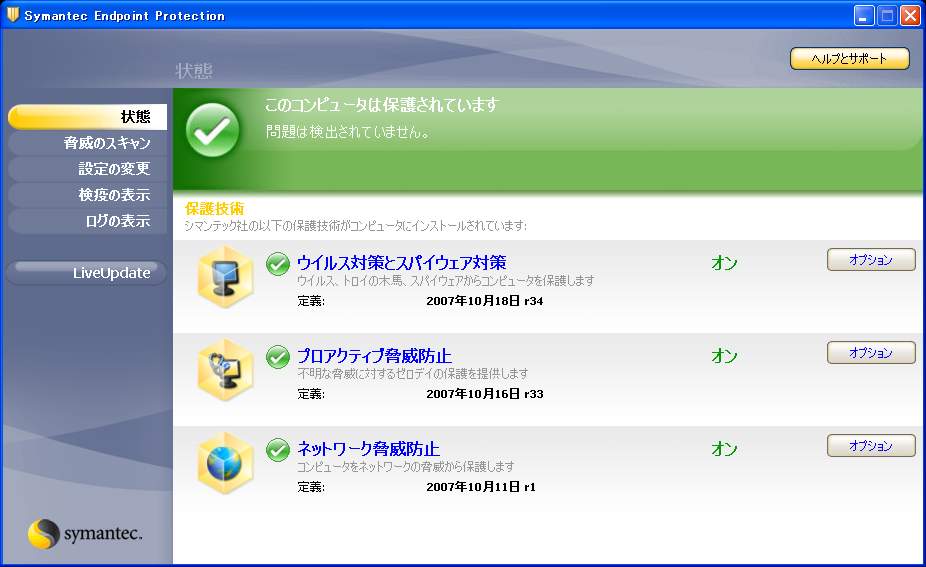Open the ヘルプとサポート button

(850, 58)
